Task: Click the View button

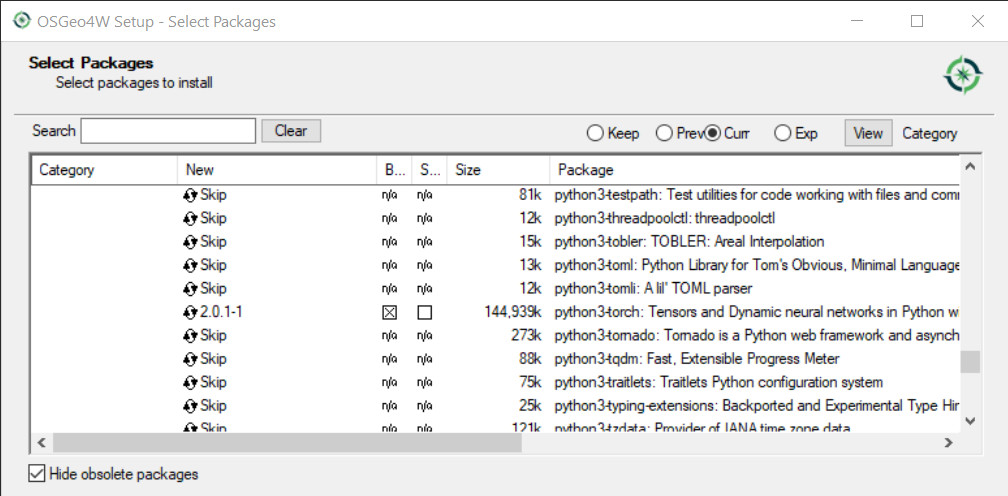Action: pyautogui.click(x=868, y=134)
